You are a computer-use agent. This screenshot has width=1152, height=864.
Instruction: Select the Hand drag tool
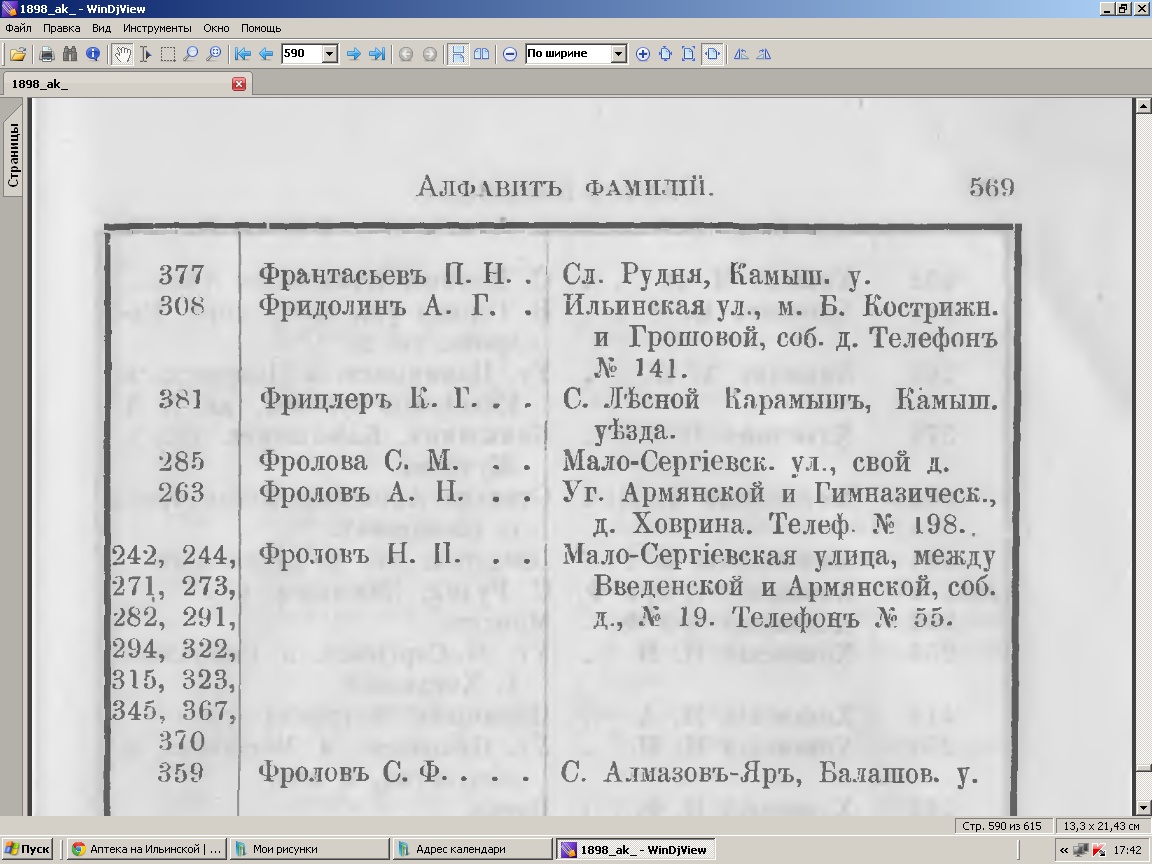point(122,54)
